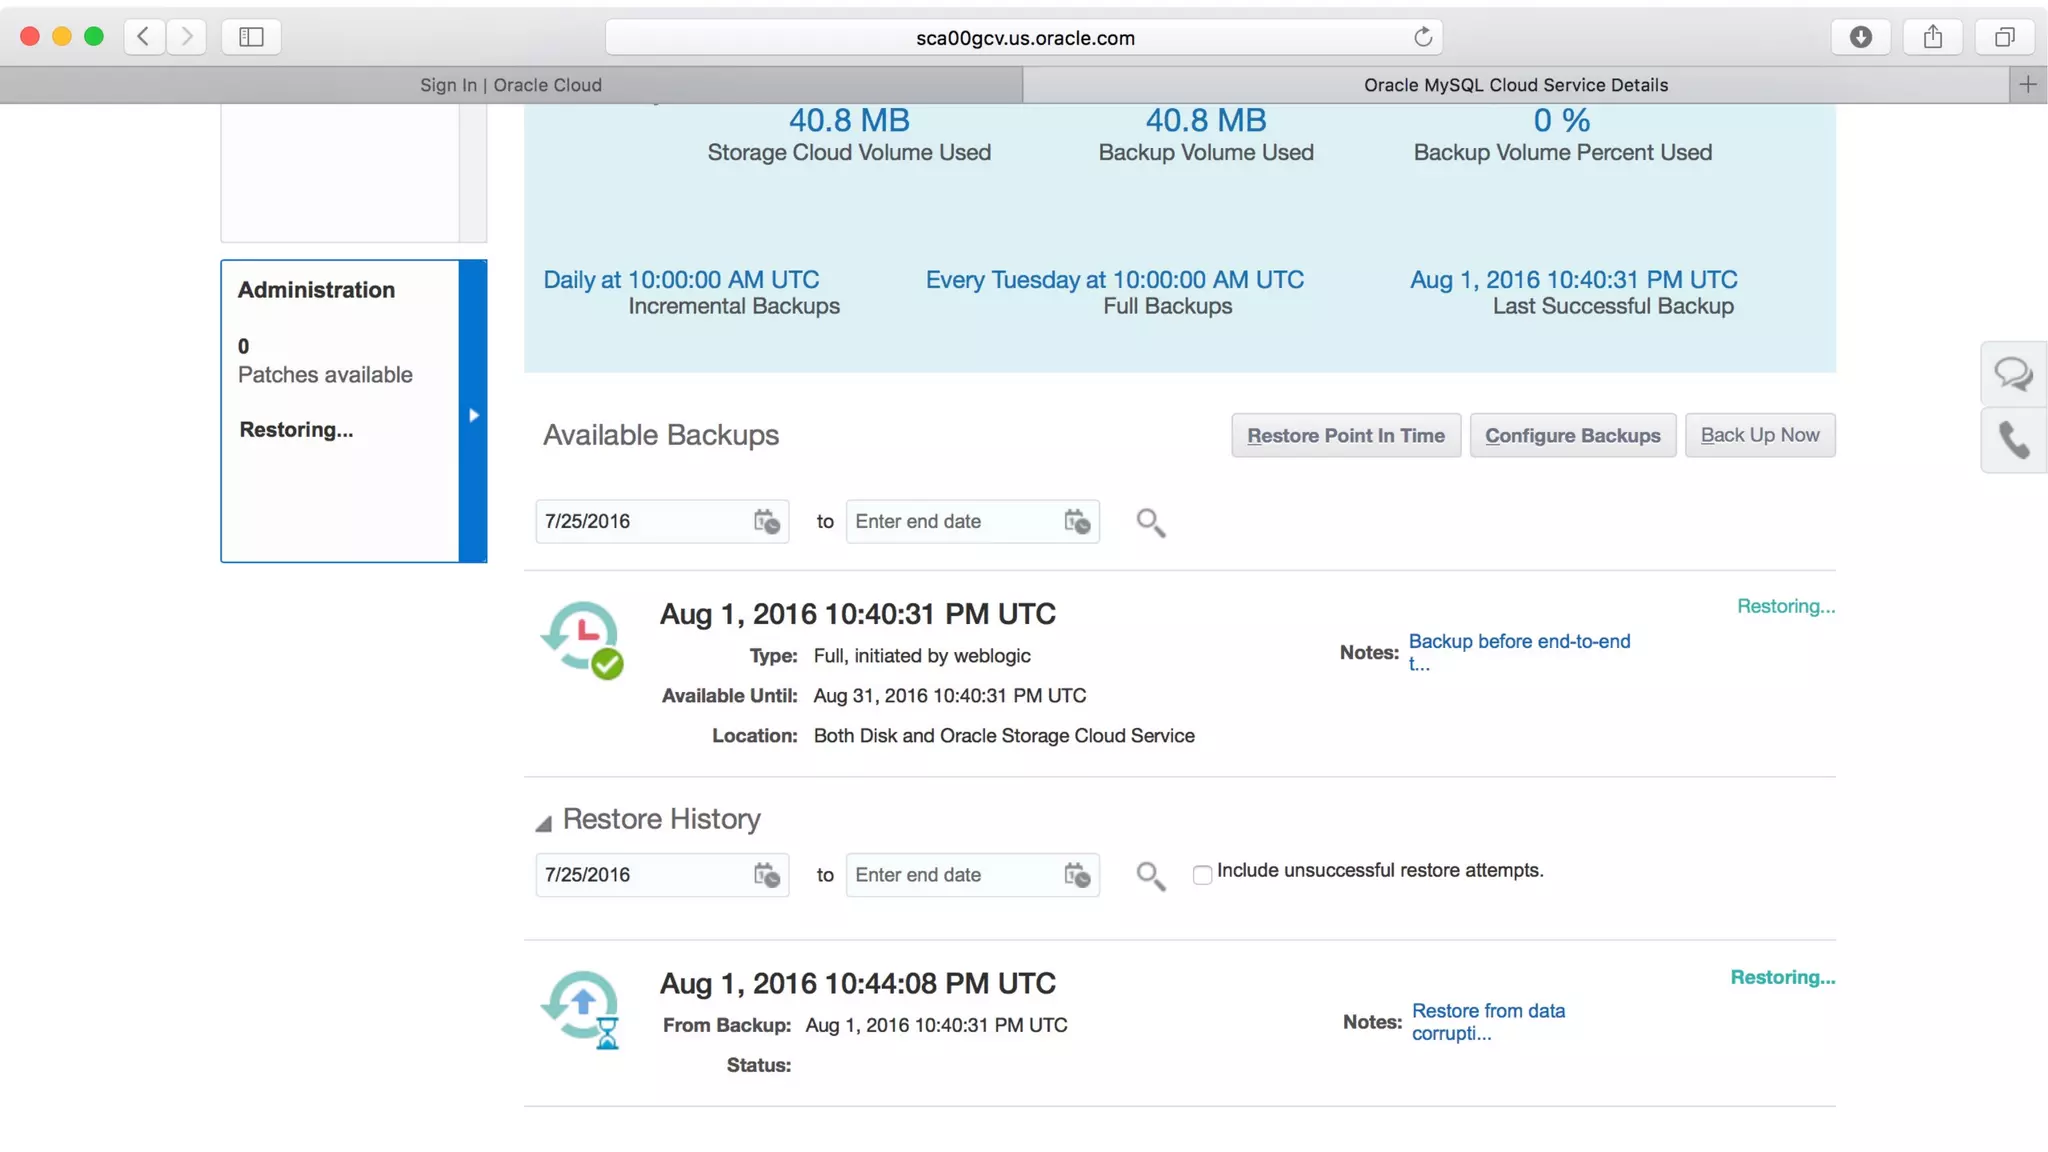Collapse the Restore History section
This screenshot has width=2048, height=1152.
pos(543,823)
